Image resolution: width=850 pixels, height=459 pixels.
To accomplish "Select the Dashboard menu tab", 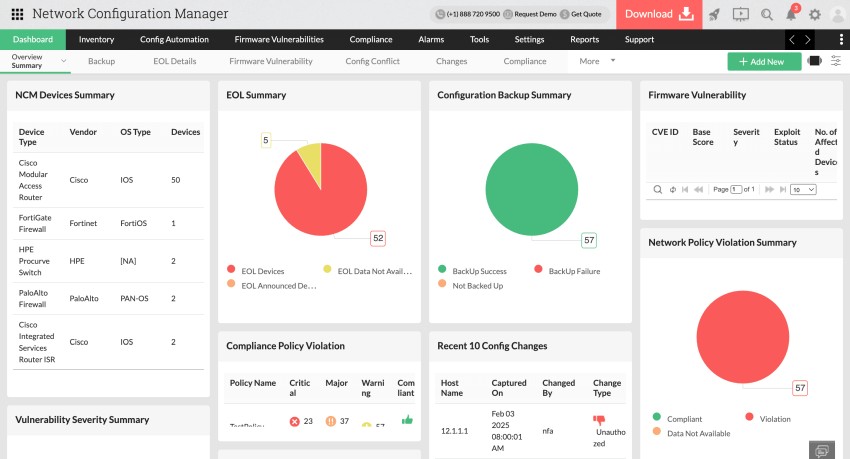I will [33, 39].
